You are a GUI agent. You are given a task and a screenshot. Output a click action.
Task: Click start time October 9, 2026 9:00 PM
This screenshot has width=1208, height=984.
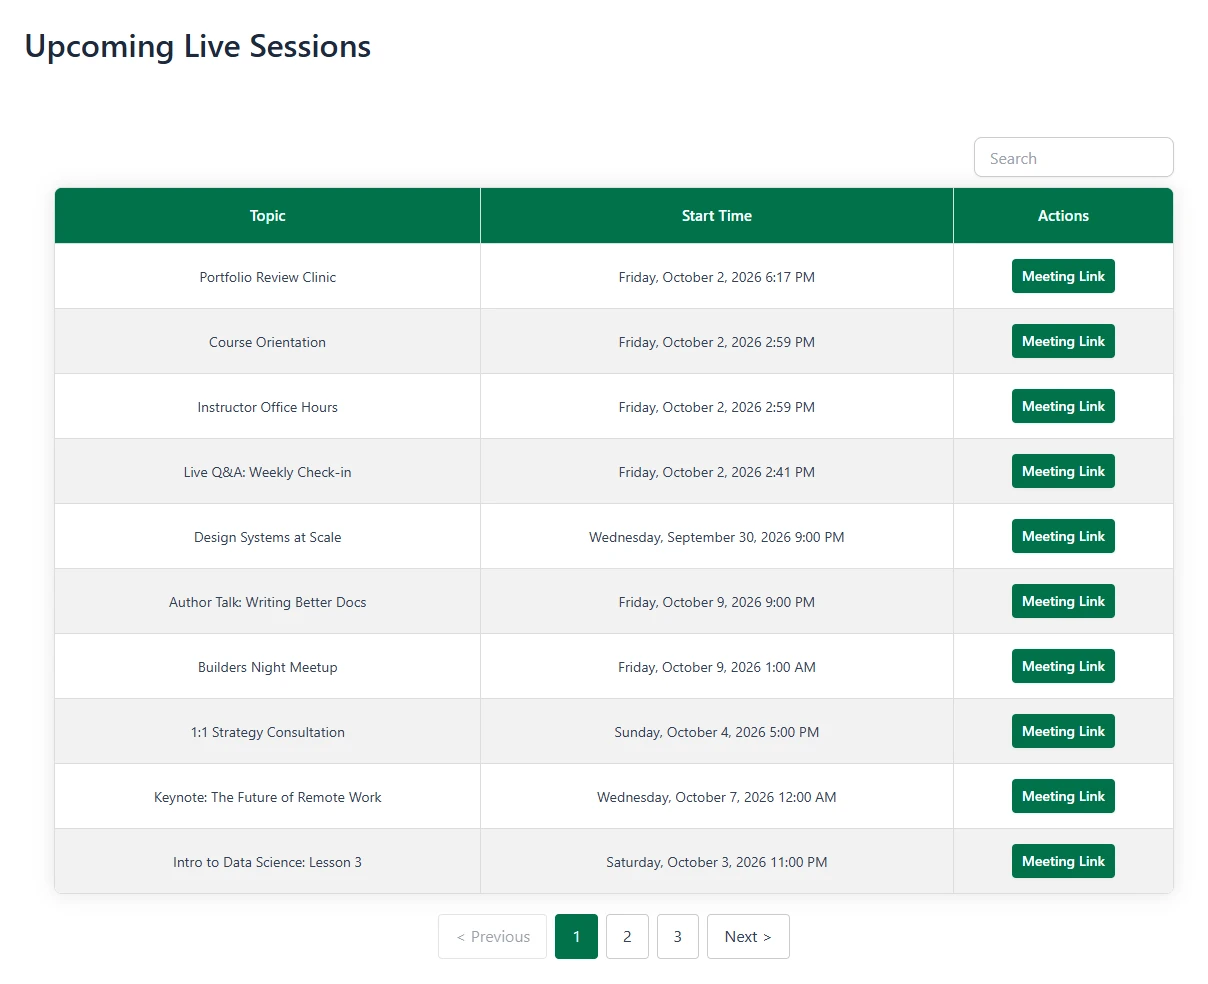[x=717, y=602]
